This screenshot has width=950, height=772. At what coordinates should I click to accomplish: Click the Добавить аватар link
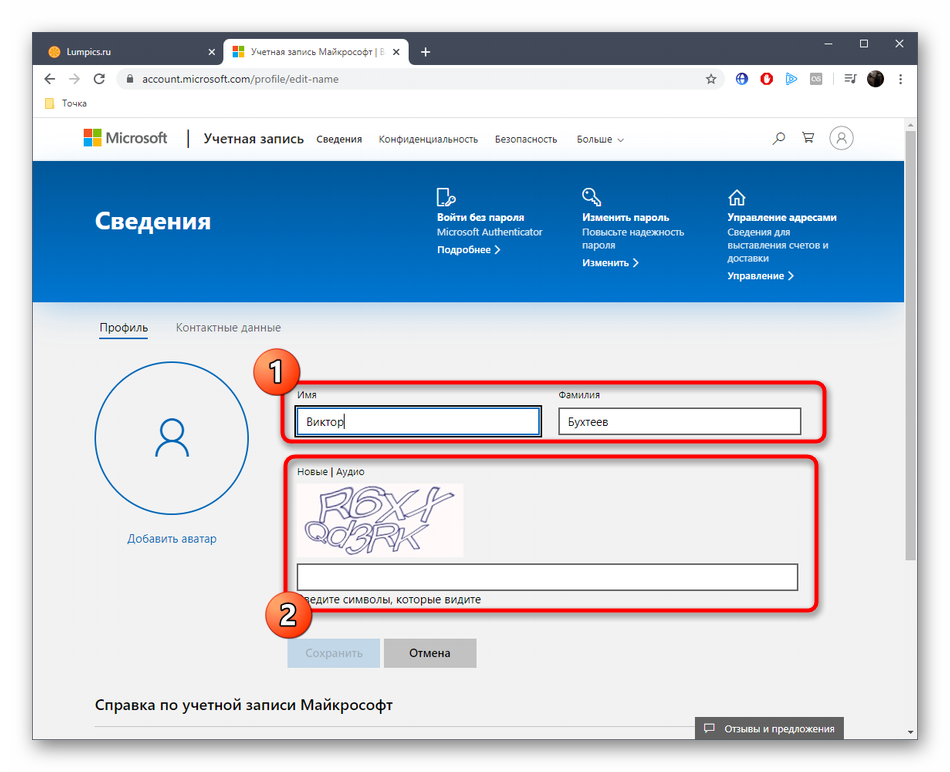click(171, 539)
